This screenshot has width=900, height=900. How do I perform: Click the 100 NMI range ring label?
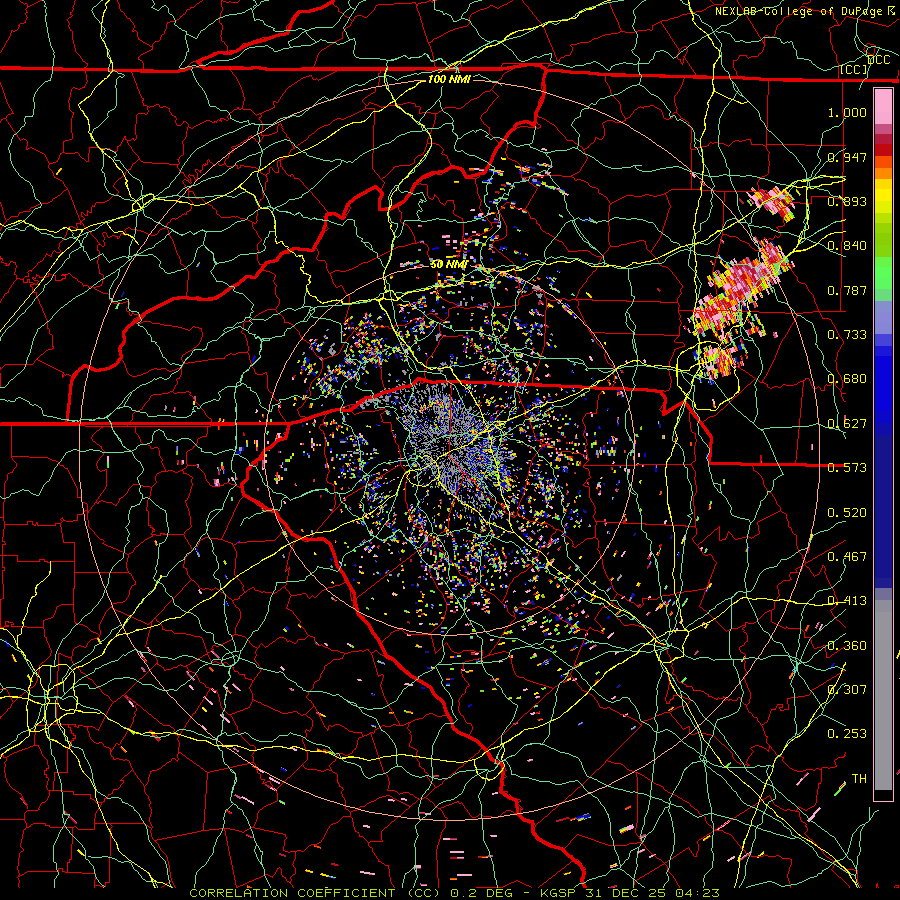[x=449, y=79]
